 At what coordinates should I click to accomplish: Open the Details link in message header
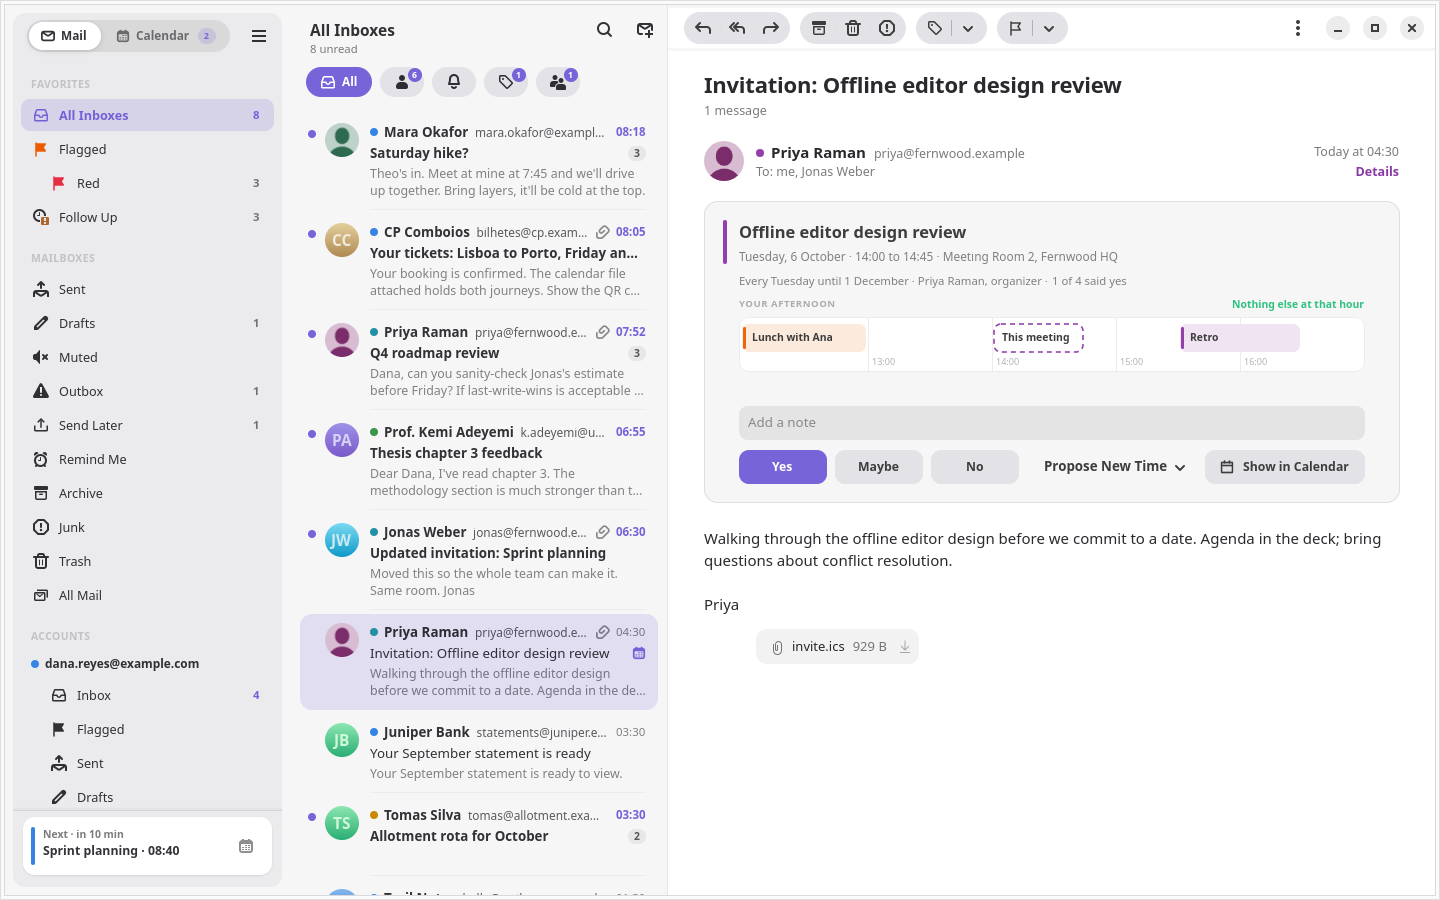[x=1377, y=172]
